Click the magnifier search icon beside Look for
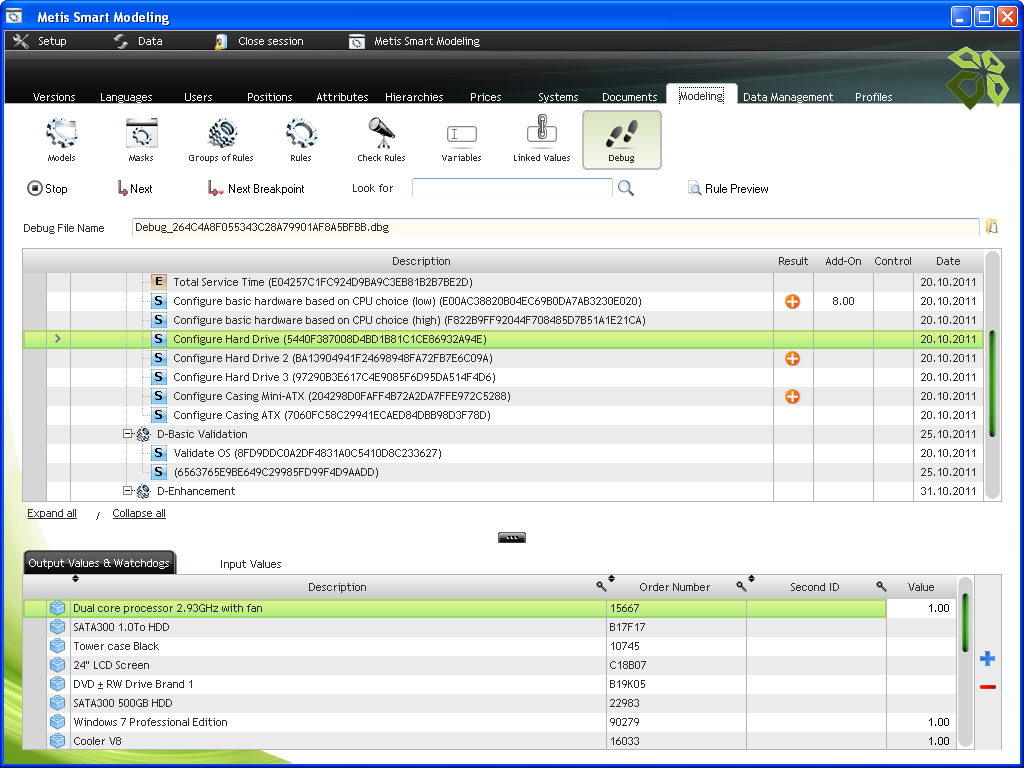Image resolution: width=1024 pixels, height=768 pixels. click(x=626, y=189)
